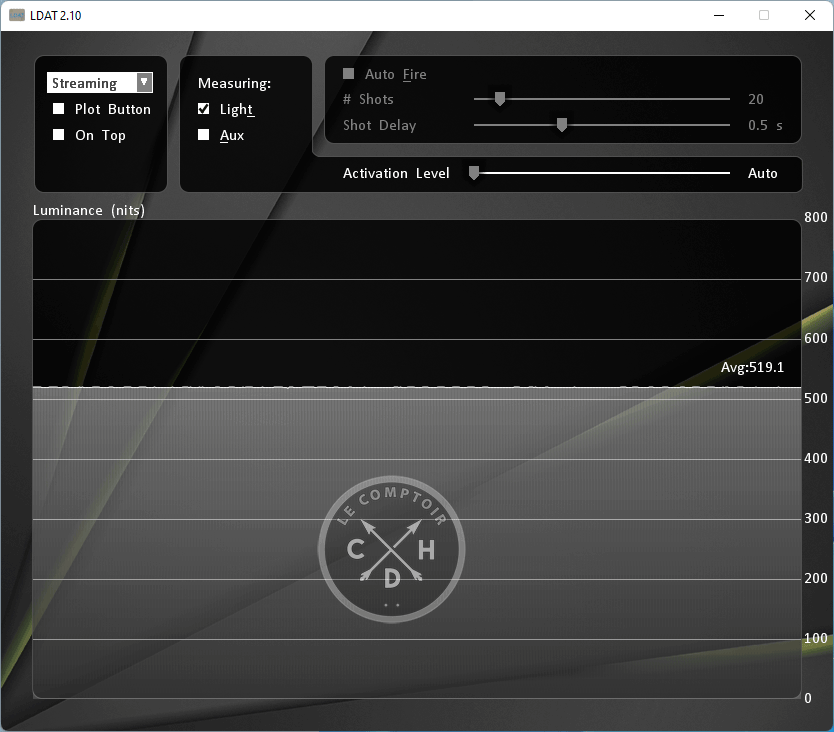The image size is (834, 732).
Task: Toggle the Auto Fire checkbox
Action: pos(349,74)
